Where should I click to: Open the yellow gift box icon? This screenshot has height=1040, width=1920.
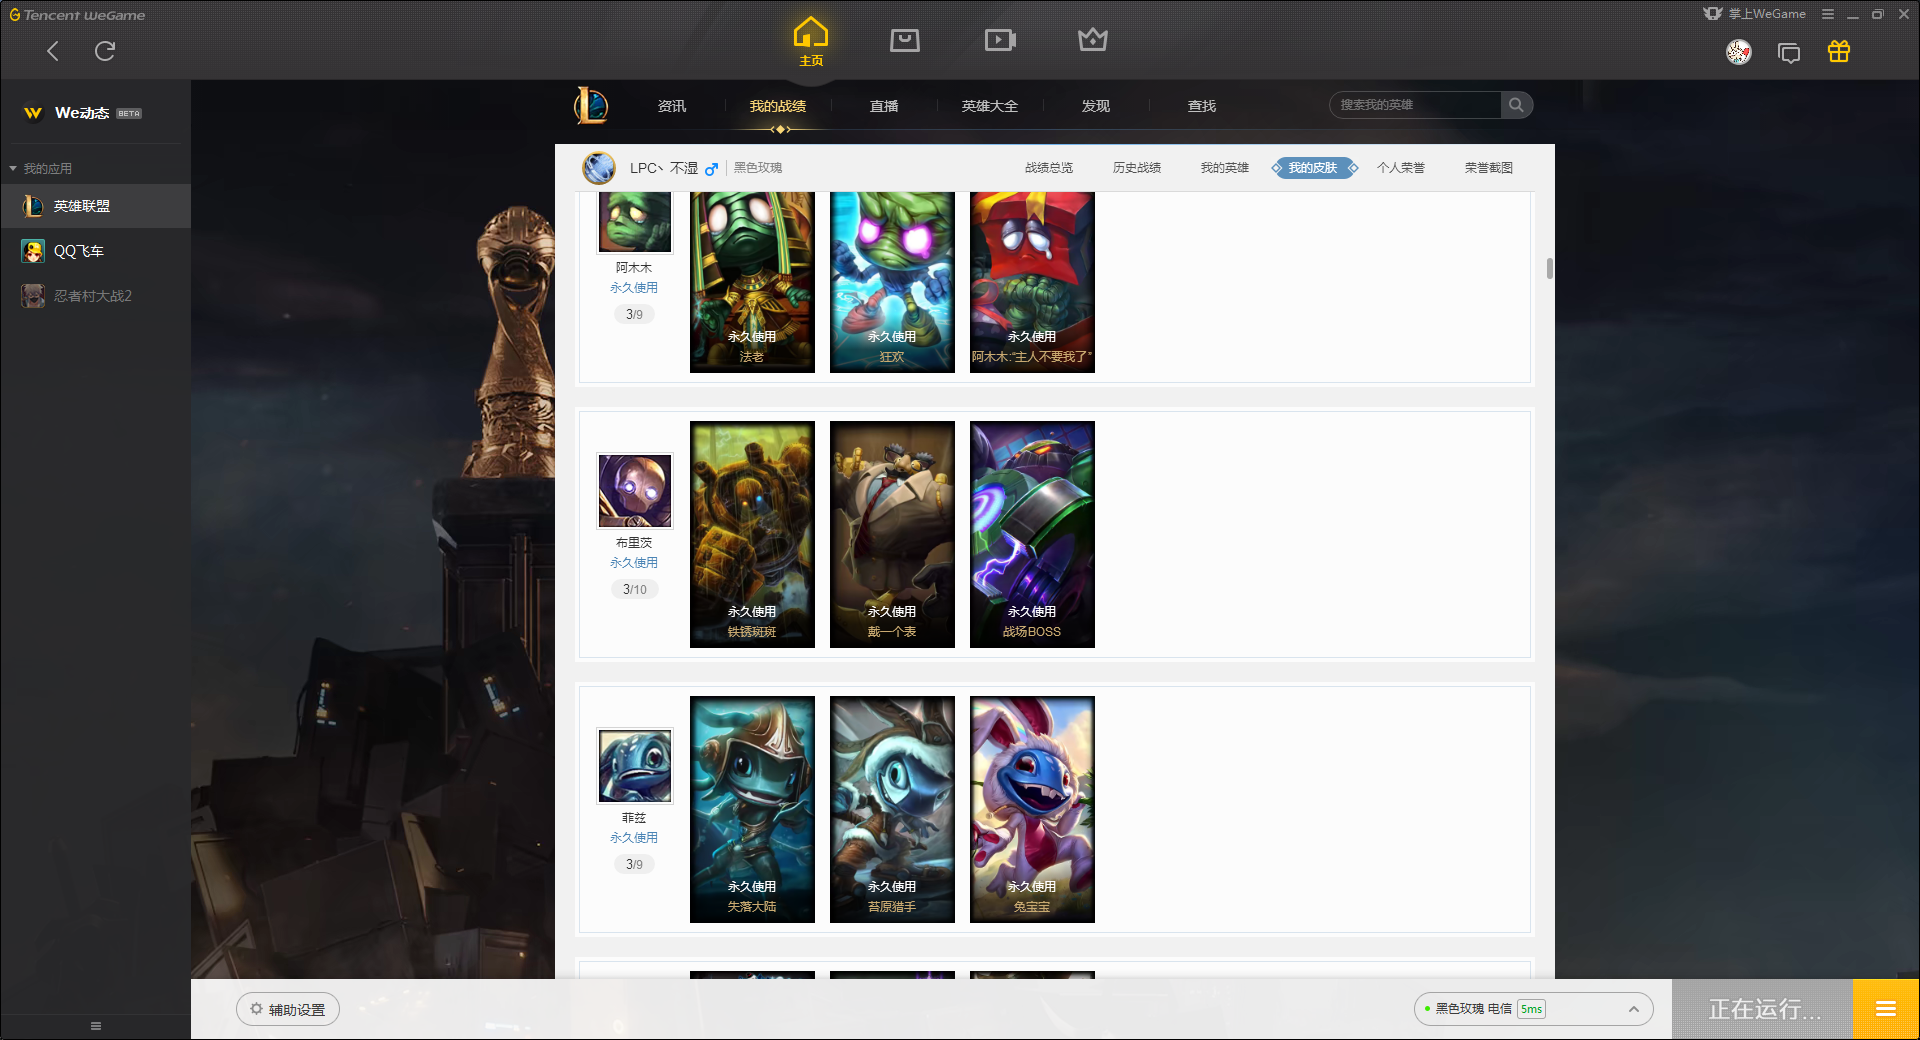pyautogui.click(x=1839, y=52)
